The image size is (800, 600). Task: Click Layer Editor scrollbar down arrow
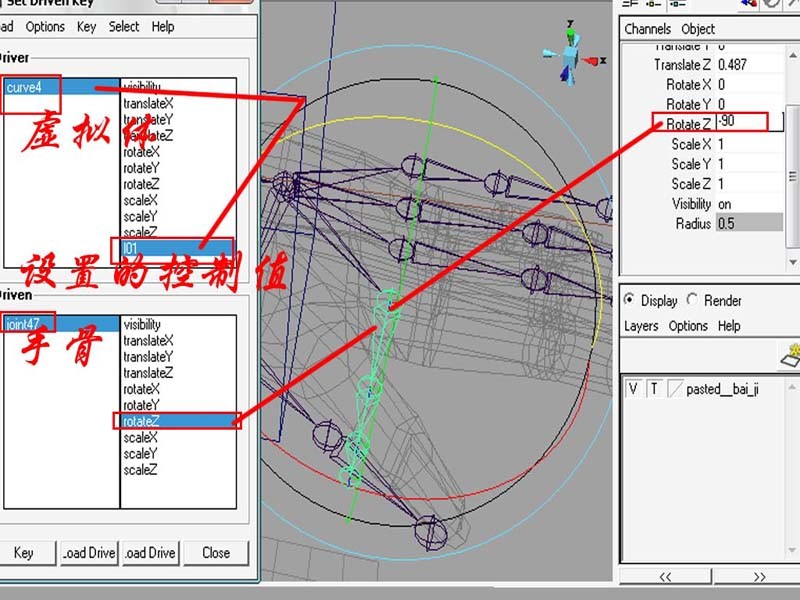click(792, 551)
